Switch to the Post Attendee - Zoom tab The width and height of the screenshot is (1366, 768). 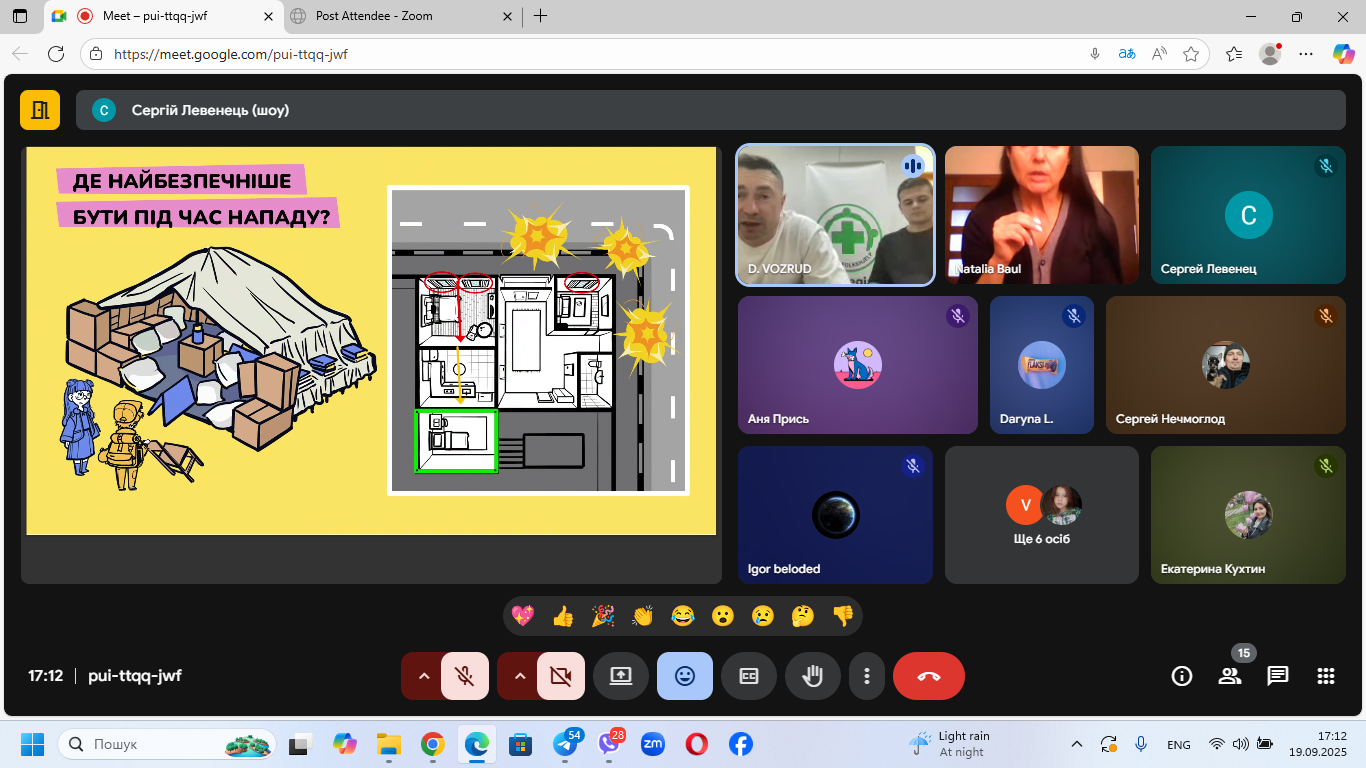click(x=400, y=16)
